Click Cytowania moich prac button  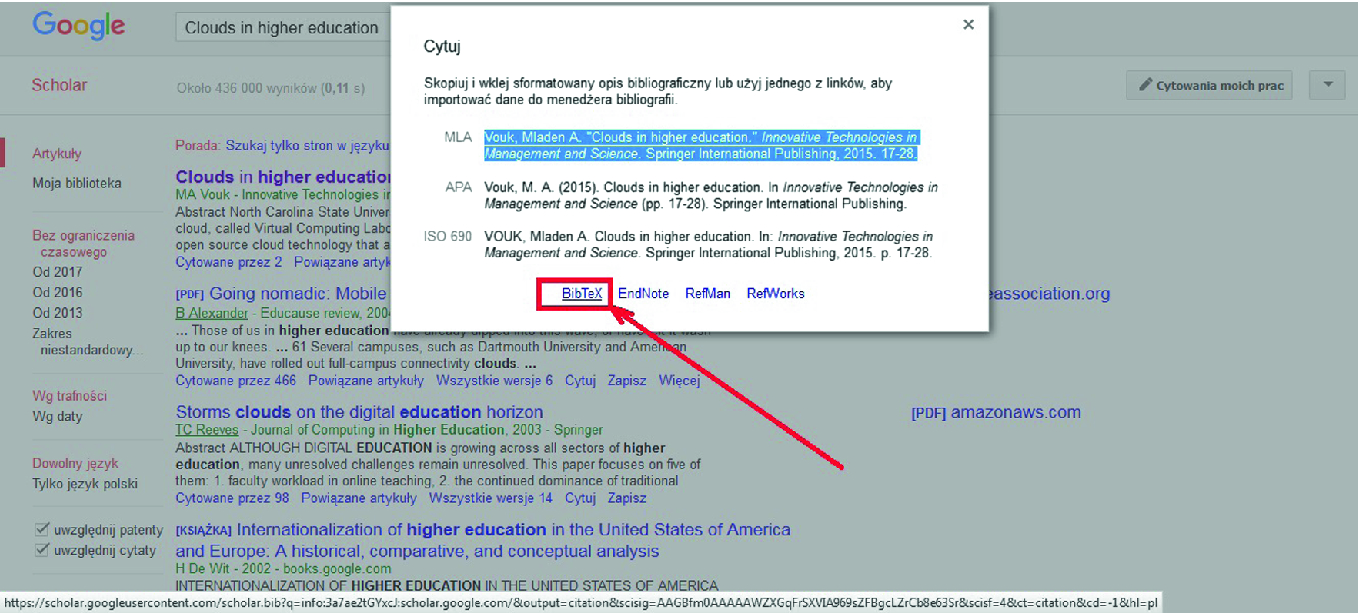pyautogui.click(x=1209, y=85)
